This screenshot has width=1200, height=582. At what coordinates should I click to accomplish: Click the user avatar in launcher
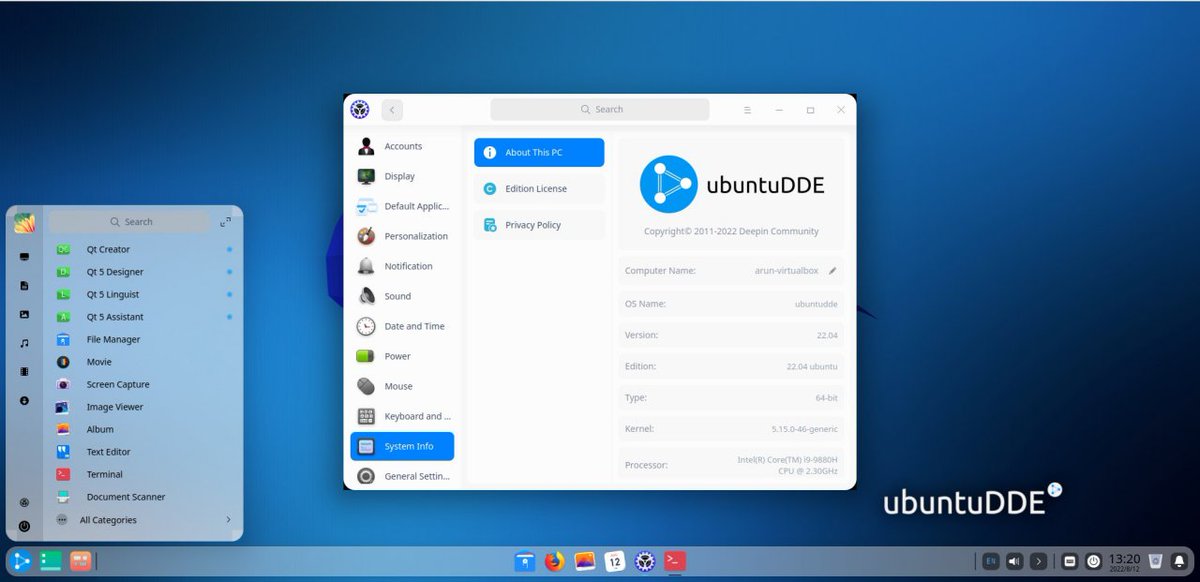tap(24, 222)
